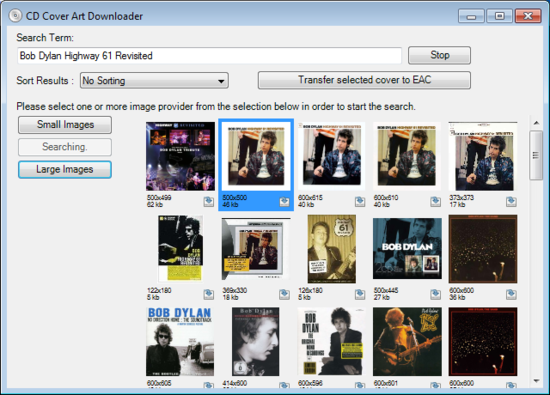The height and width of the screenshot is (395, 550).
Task: Click the scrollbar down arrow
Action: pos(536,381)
